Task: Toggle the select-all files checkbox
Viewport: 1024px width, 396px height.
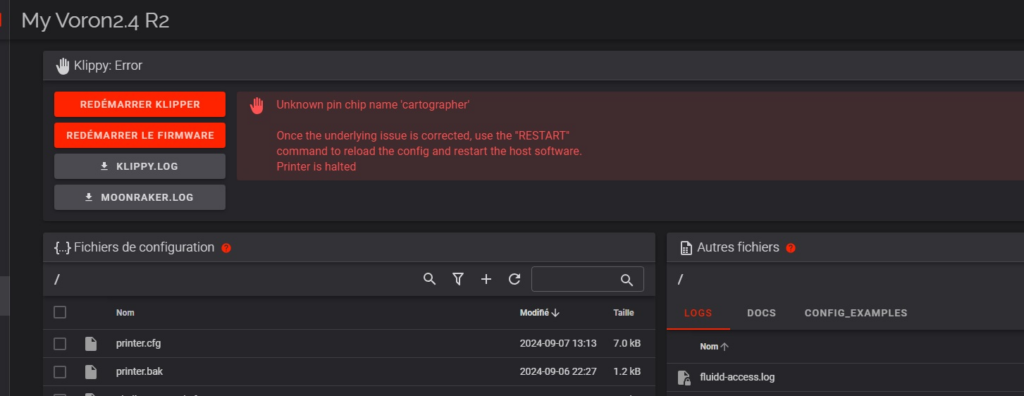Action: 60,312
